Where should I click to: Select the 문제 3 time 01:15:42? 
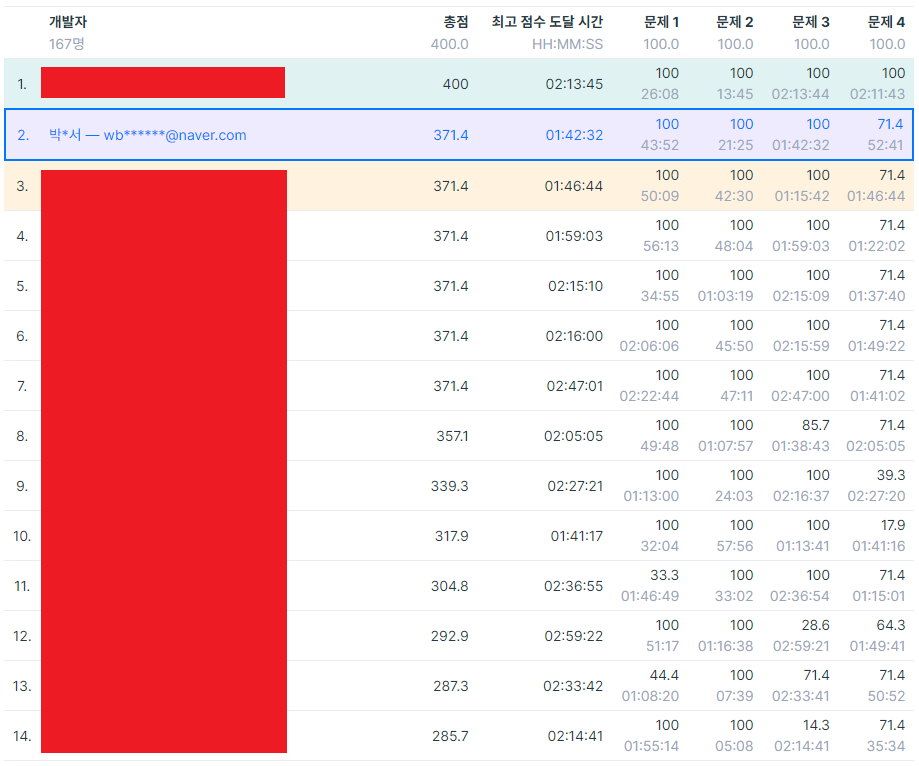tap(802, 196)
